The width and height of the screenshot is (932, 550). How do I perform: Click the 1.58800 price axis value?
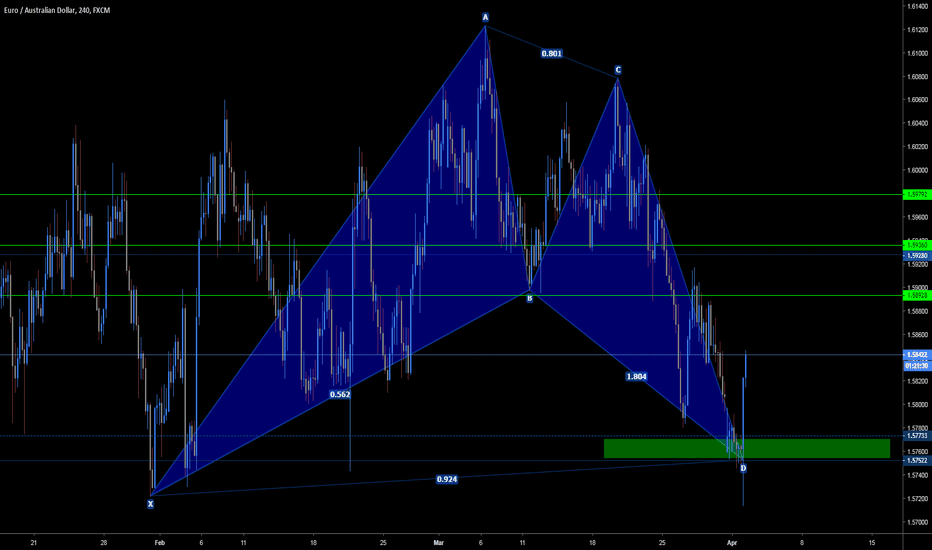coord(918,311)
